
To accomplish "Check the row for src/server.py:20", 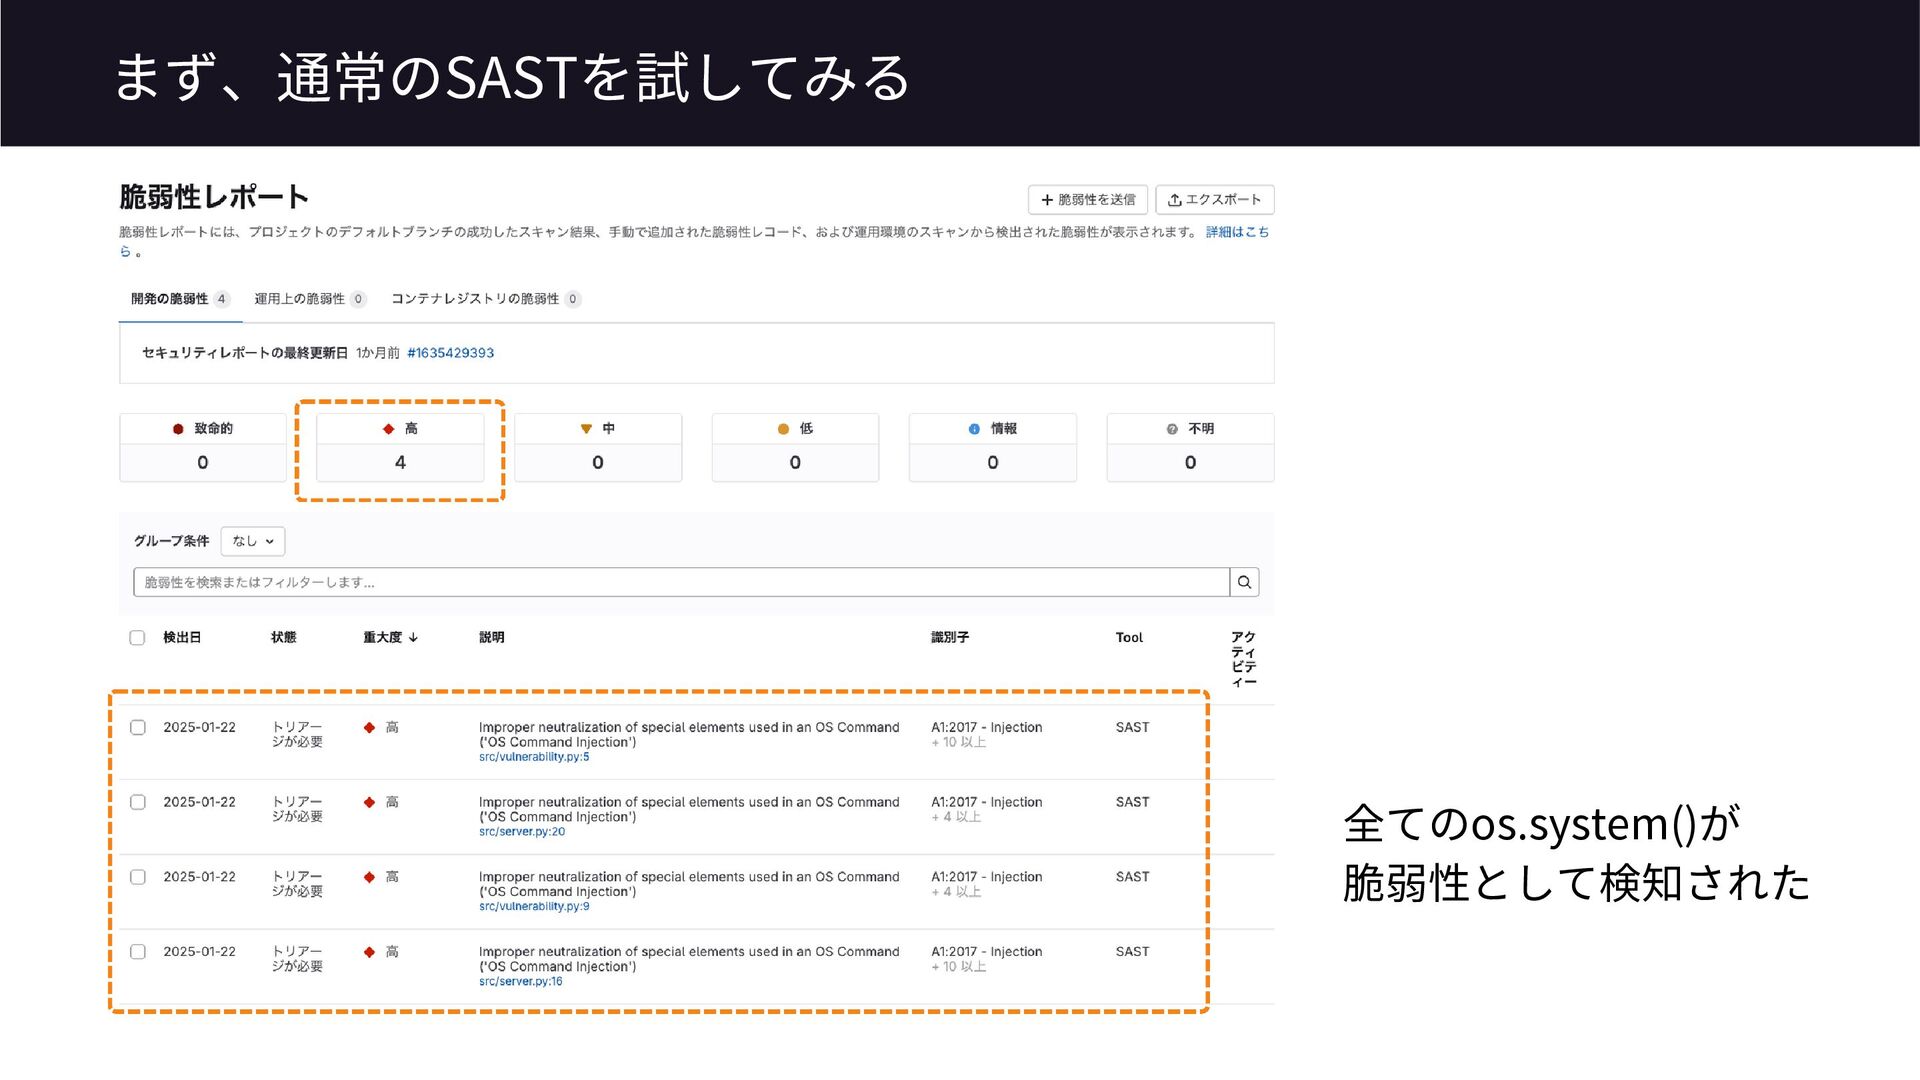I will (x=138, y=802).
